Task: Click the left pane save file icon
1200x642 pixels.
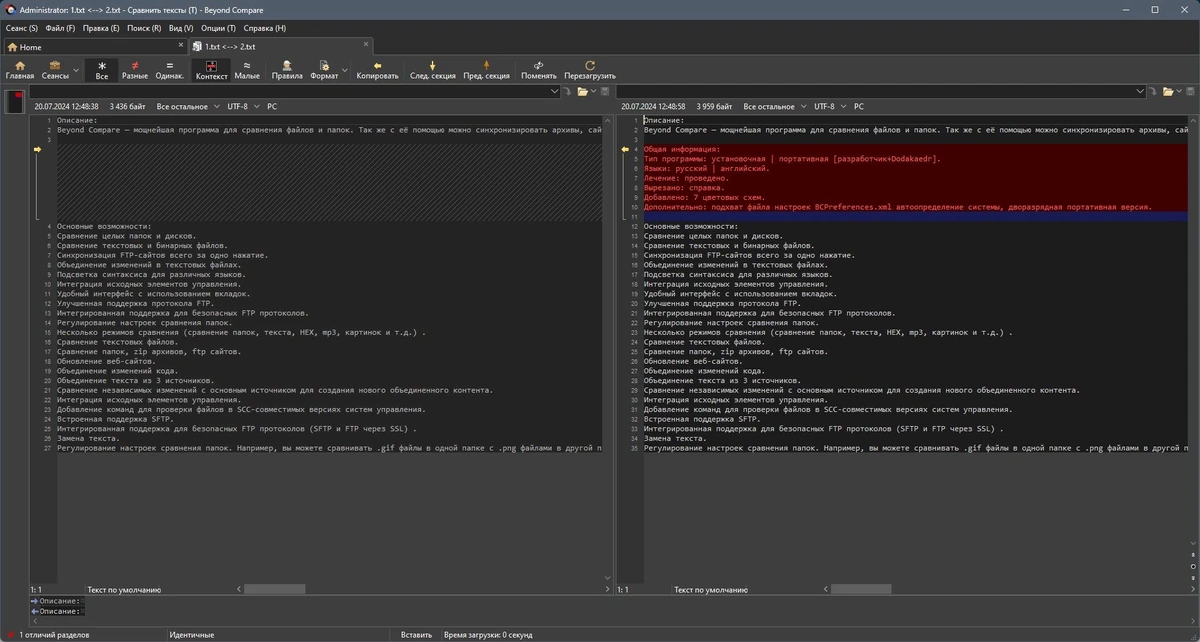Action: click(605, 91)
